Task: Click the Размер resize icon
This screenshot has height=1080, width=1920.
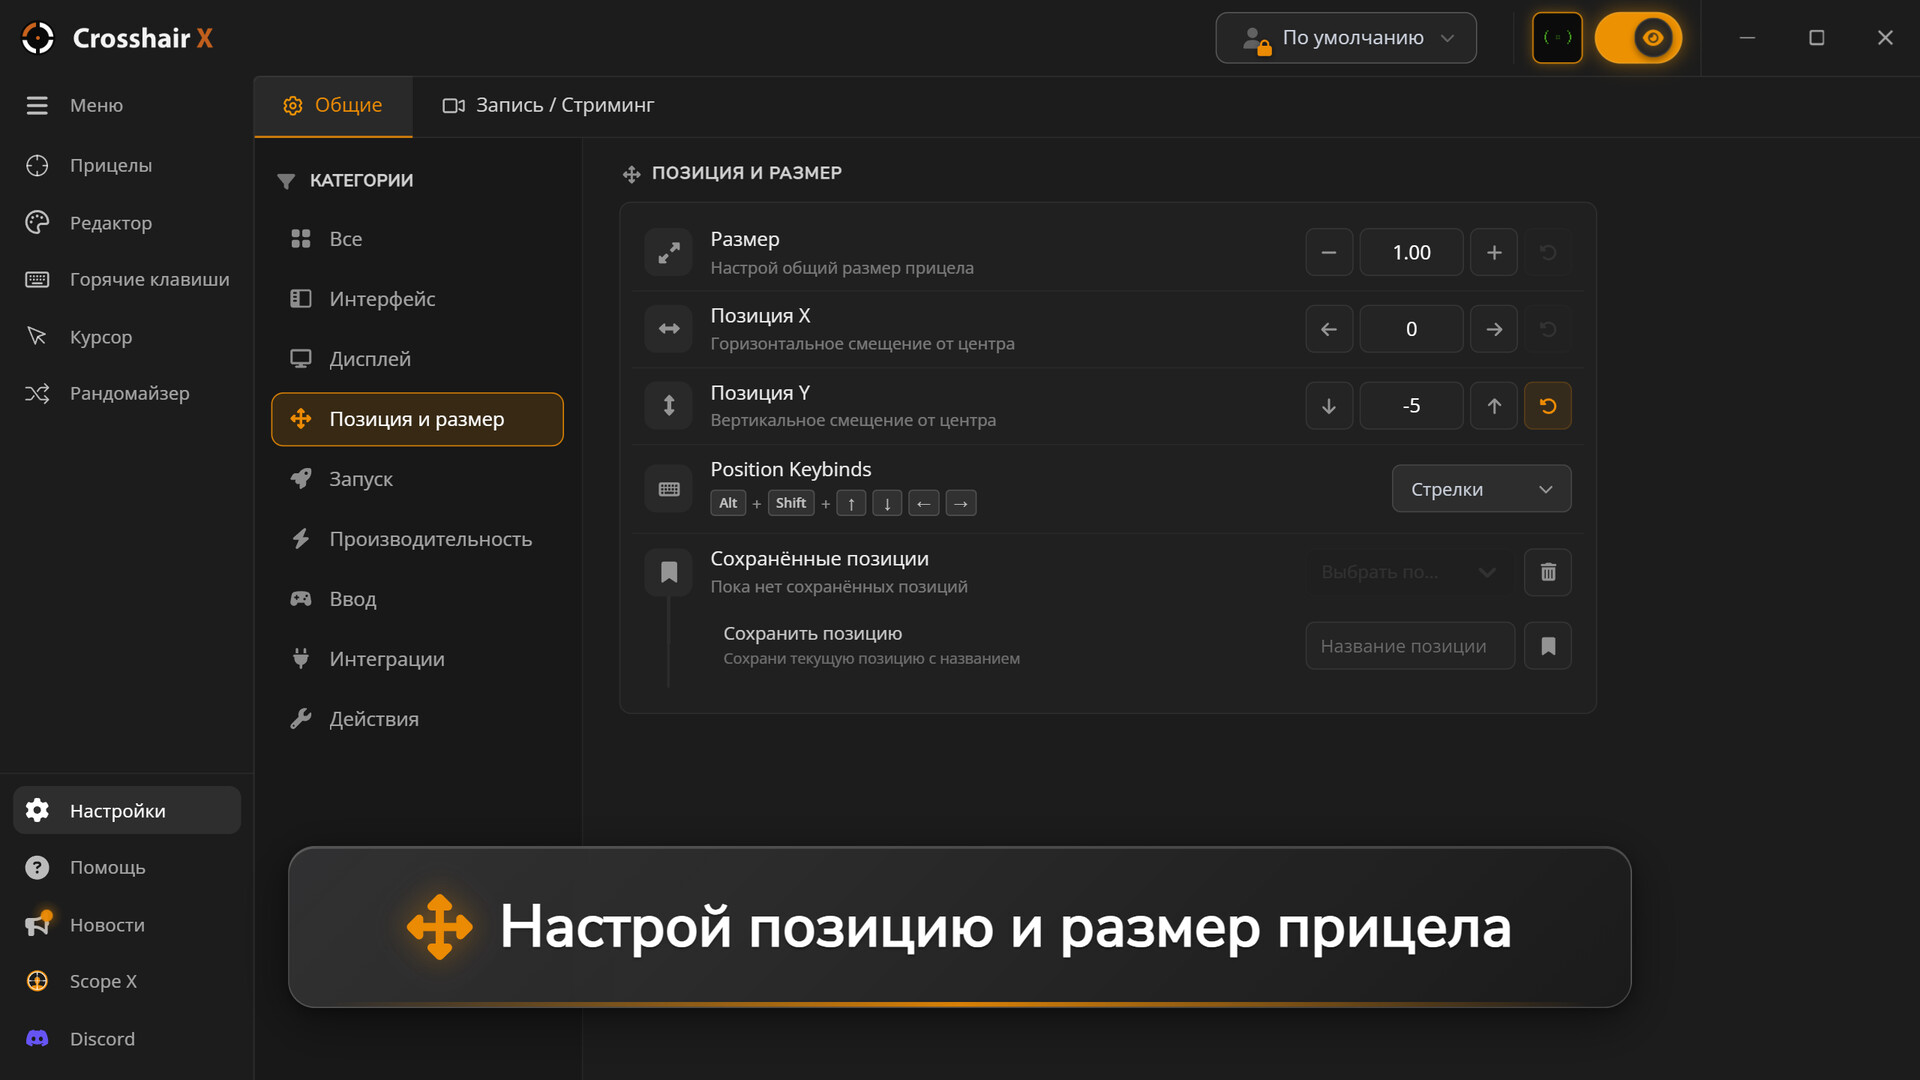Action: [669, 253]
